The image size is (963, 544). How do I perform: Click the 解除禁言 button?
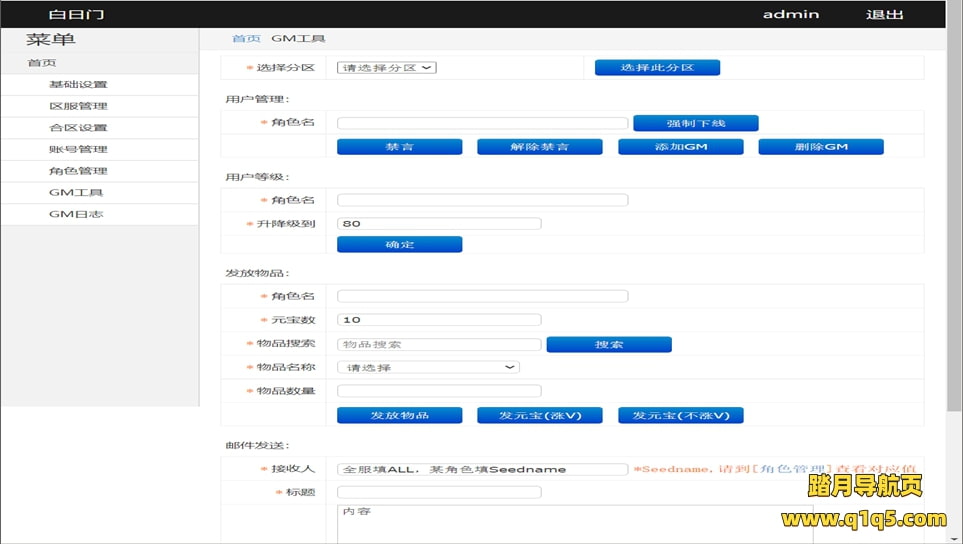pyautogui.click(x=539, y=147)
